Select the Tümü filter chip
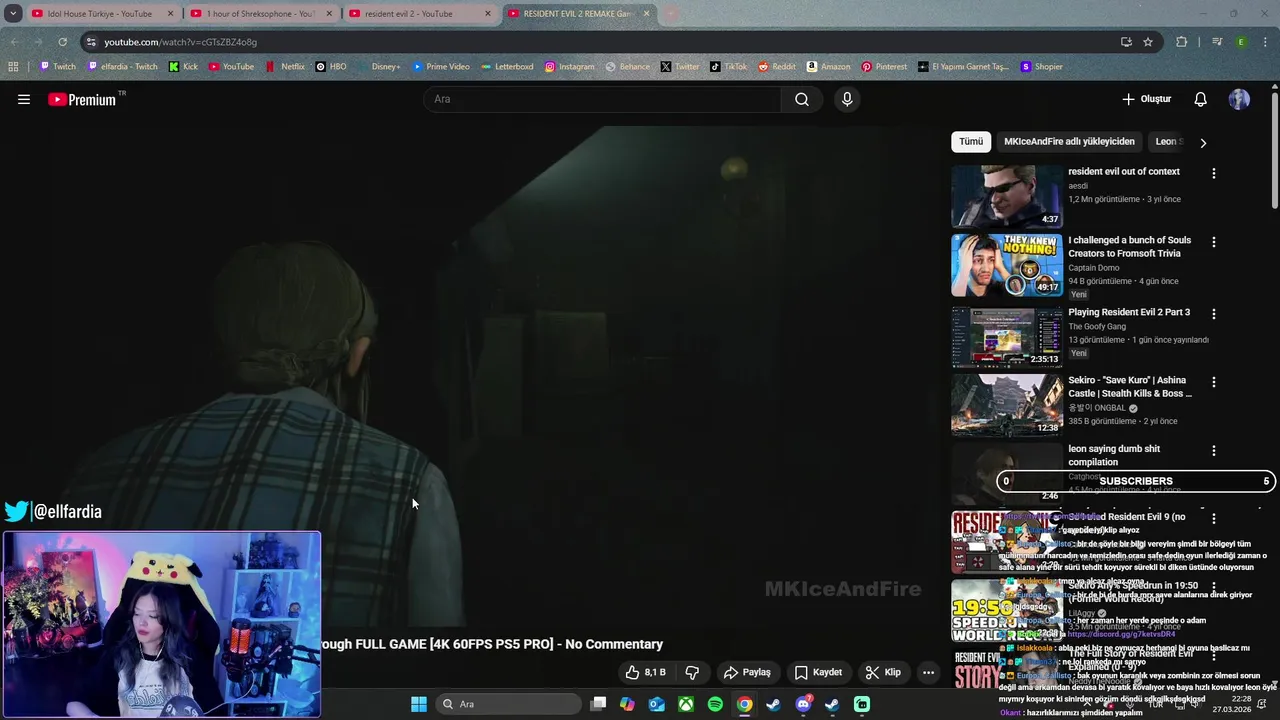This screenshot has height=720, width=1280. (971, 142)
